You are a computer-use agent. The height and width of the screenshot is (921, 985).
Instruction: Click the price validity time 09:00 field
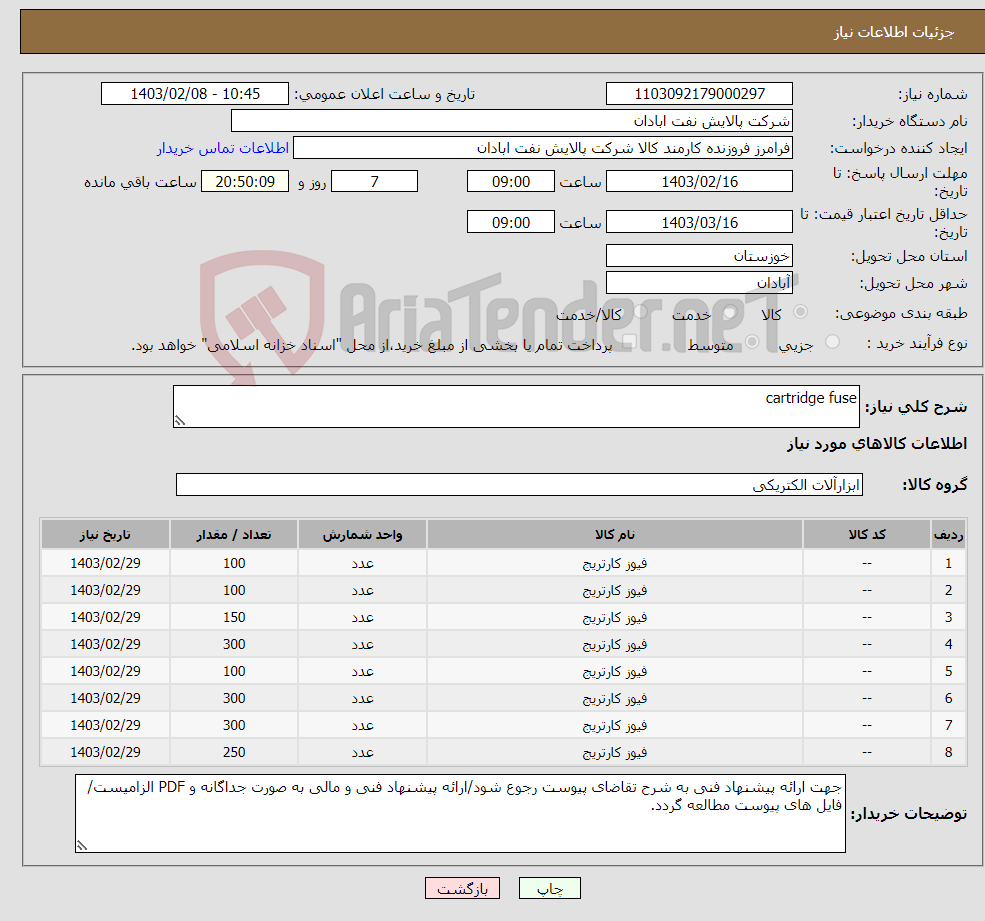(511, 222)
